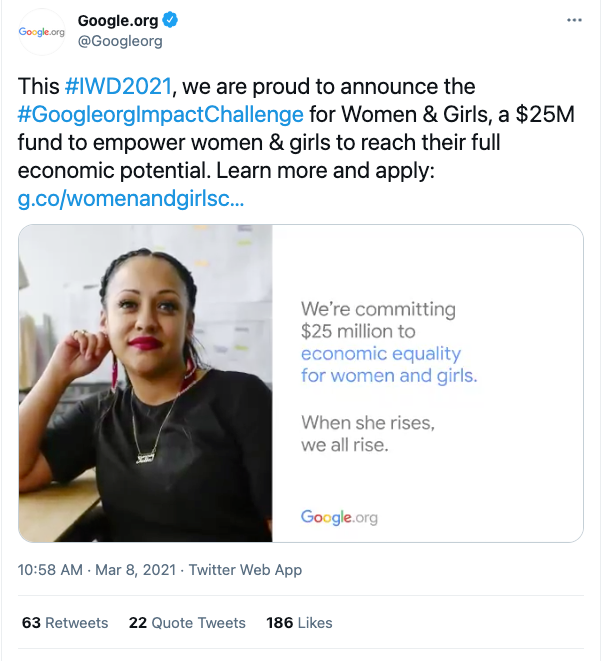Image resolution: width=614 pixels, height=661 pixels.
Task: Open the tweet's three-dot more menu
Action: coord(573,20)
